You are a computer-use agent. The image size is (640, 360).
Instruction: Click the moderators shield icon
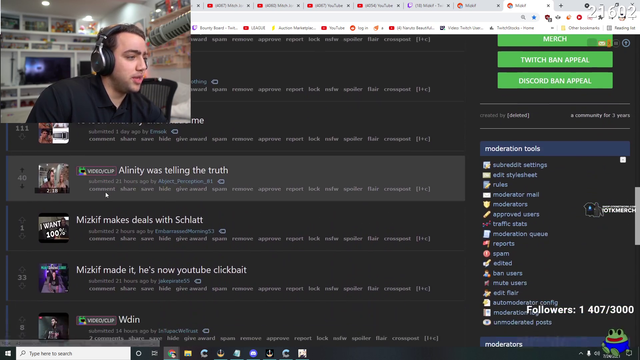point(487,204)
